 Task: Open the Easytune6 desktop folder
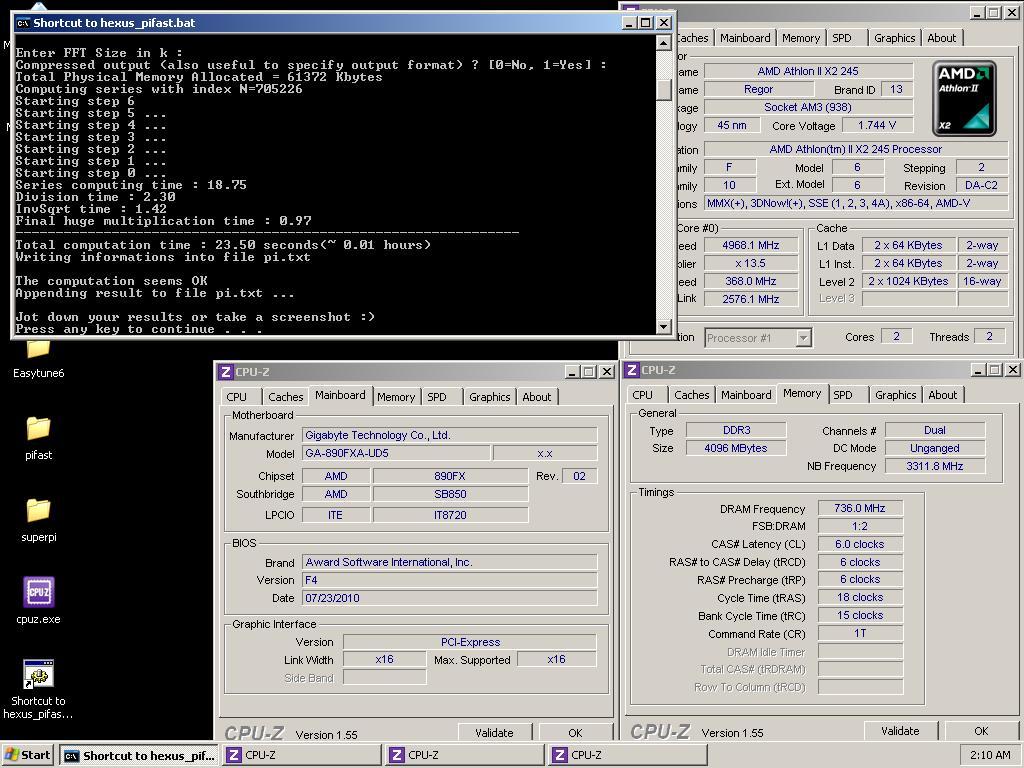click(38, 359)
